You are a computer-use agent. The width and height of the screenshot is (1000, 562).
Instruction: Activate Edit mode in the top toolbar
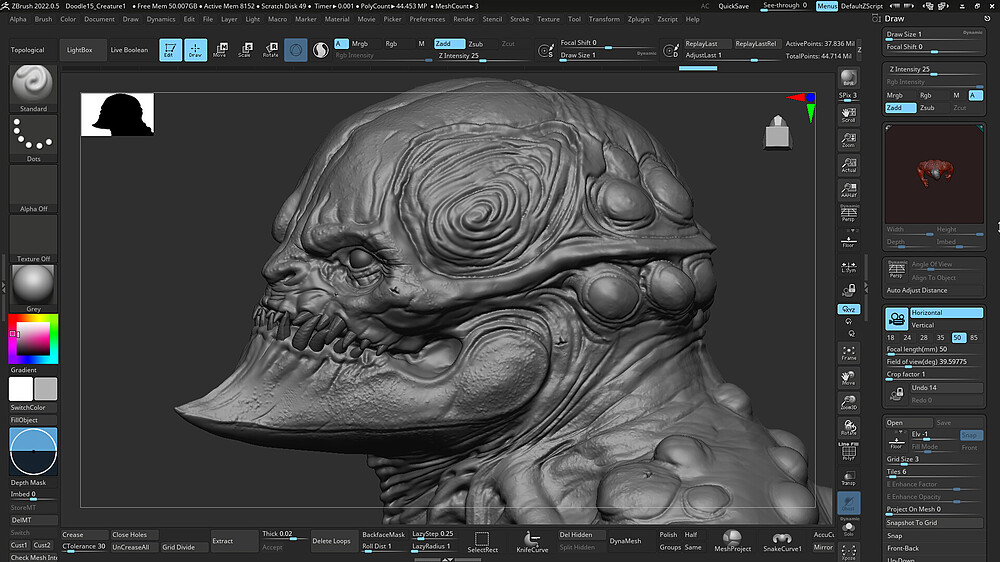pyautogui.click(x=170, y=50)
